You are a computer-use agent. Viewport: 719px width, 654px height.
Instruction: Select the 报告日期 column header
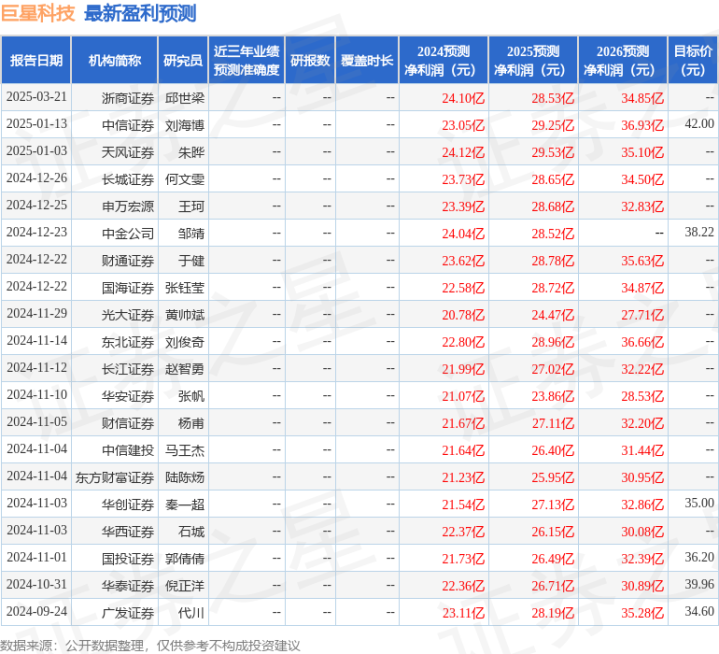[36, 60]
